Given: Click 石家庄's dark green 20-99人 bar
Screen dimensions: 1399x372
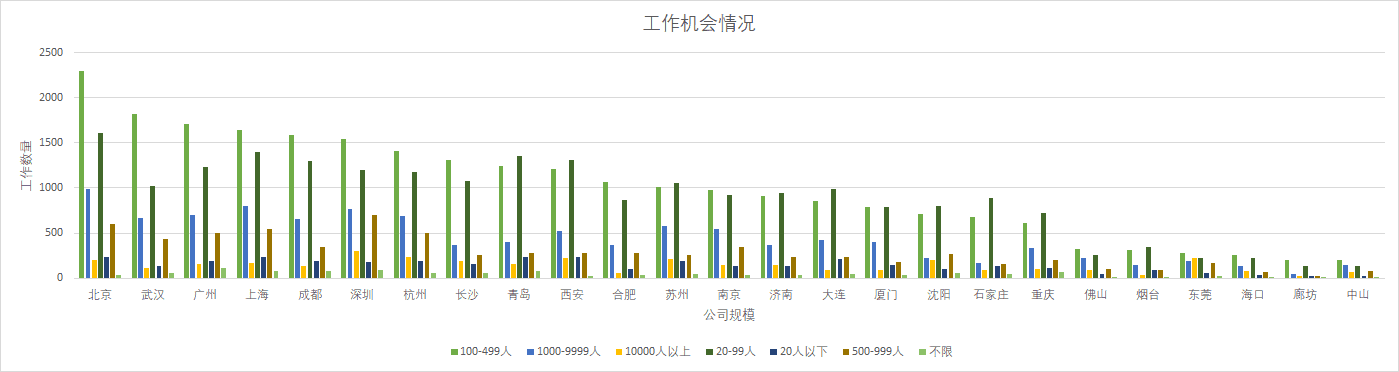Looking at the screenshot, I should click(990, 238).
